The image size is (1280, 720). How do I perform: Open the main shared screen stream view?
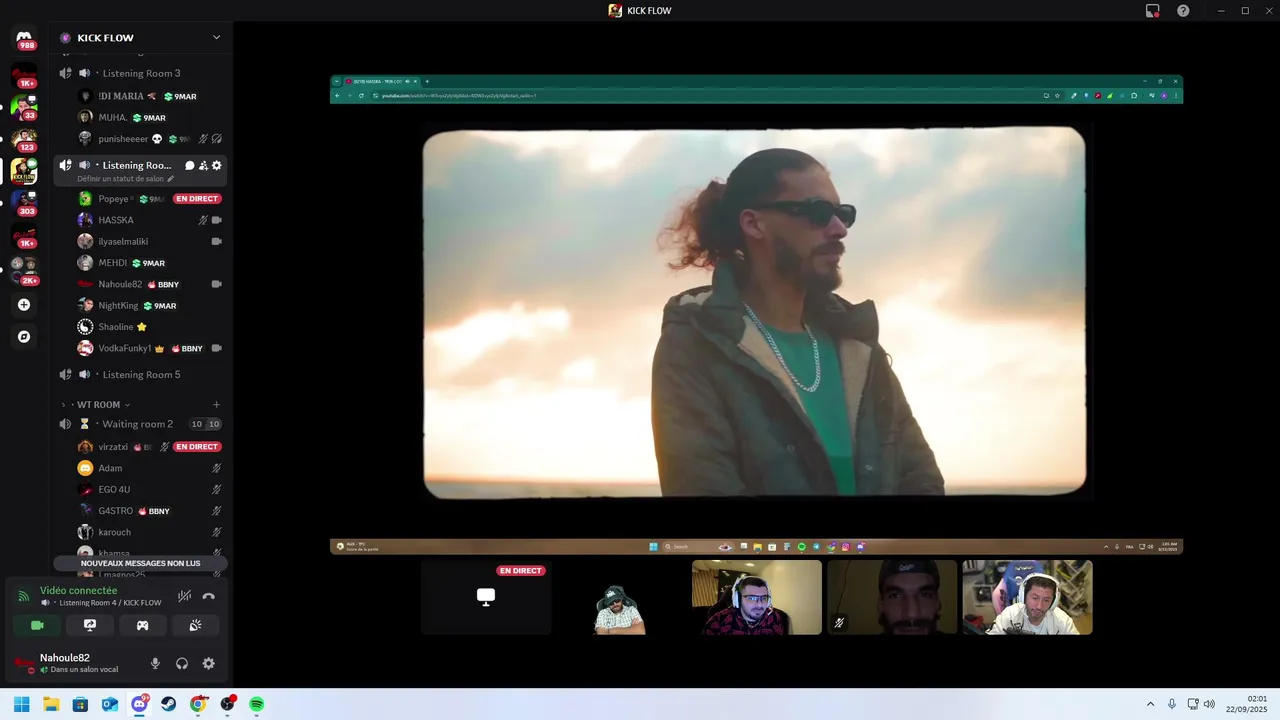click(x=756, y=314)
